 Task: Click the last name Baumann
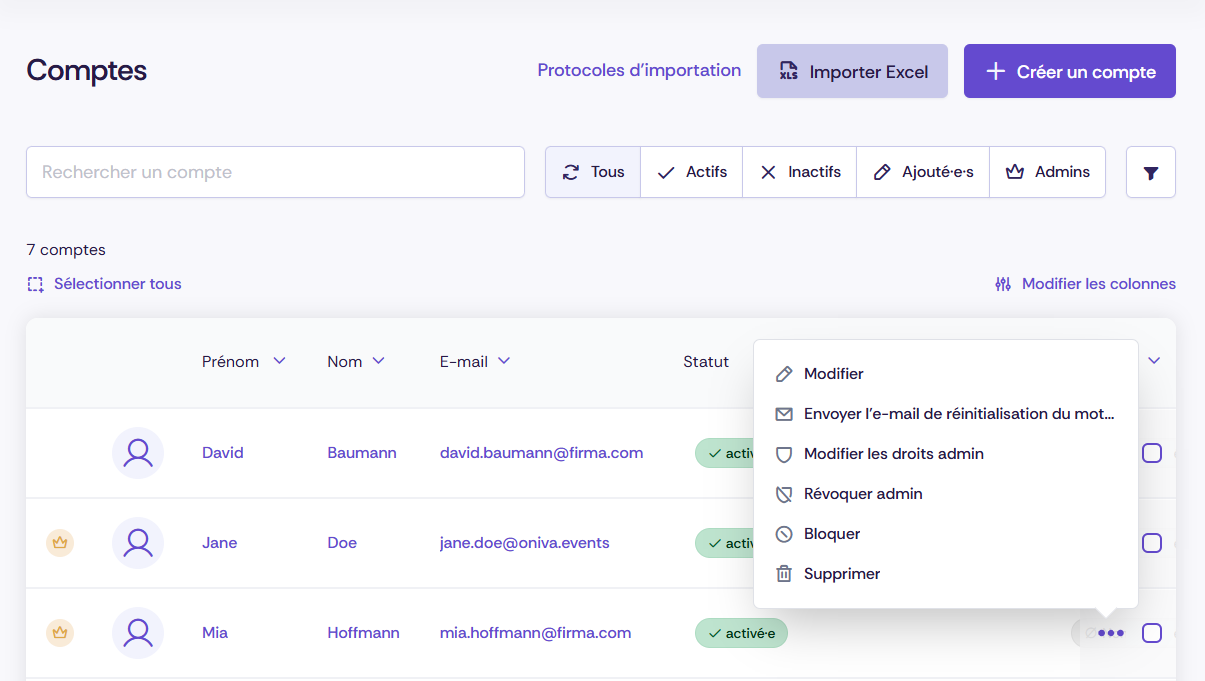pos(362,453)
